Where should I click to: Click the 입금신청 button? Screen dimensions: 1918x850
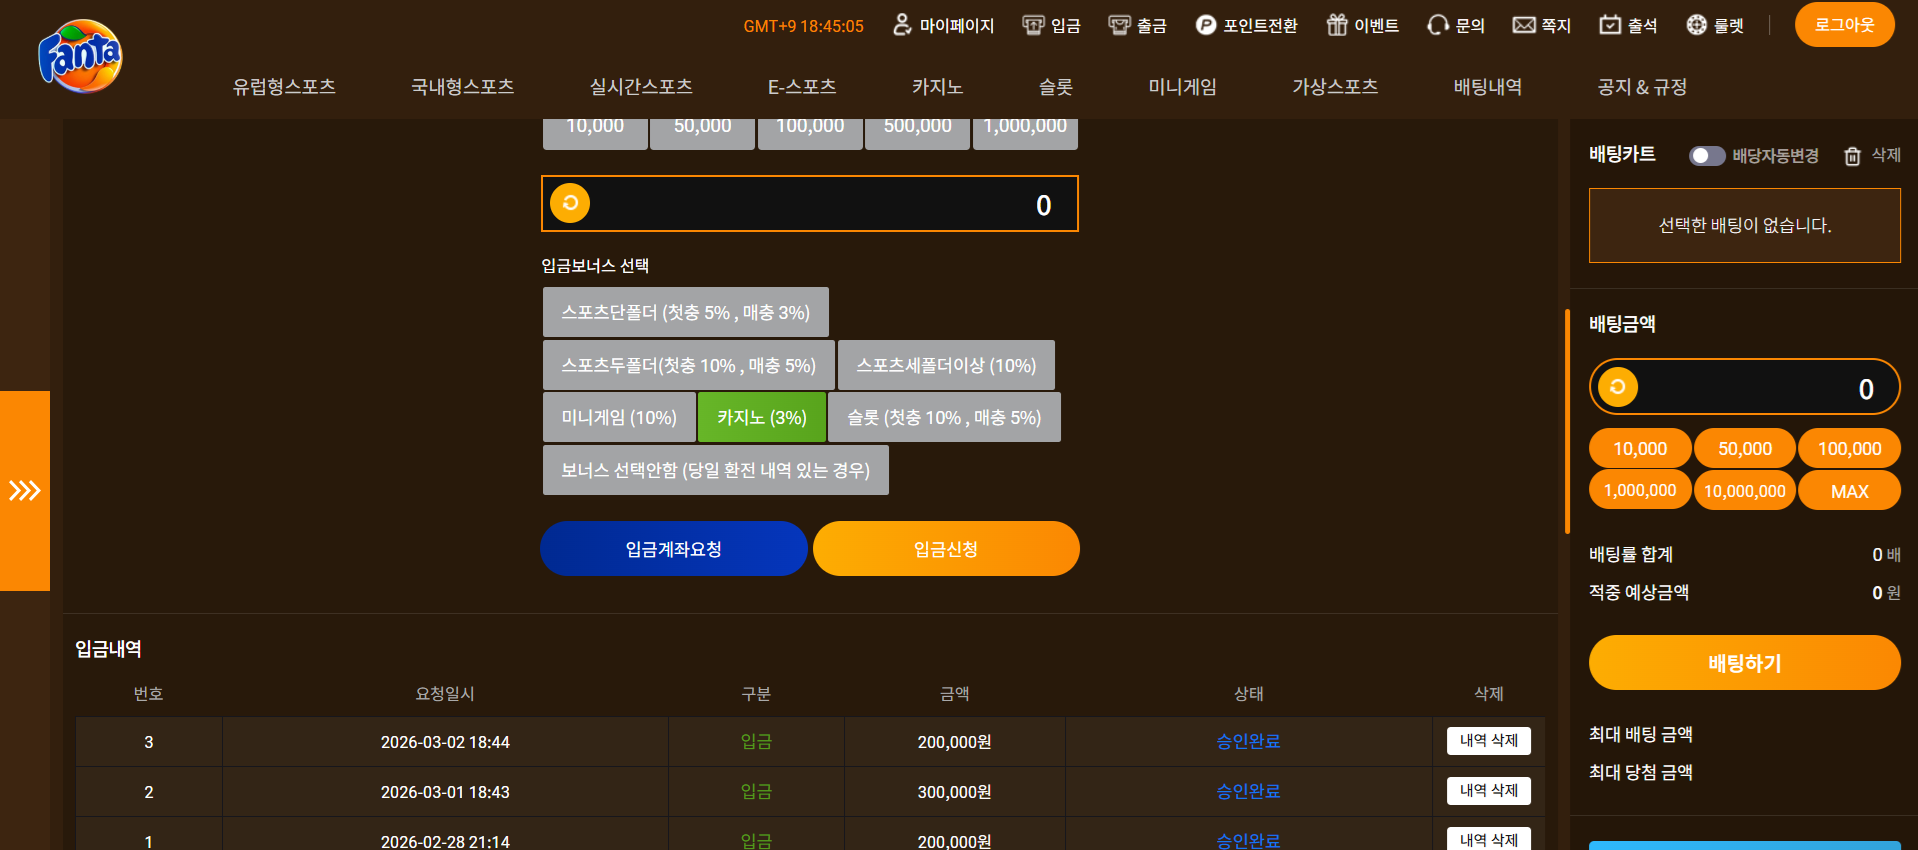click(x=946, y=549)
